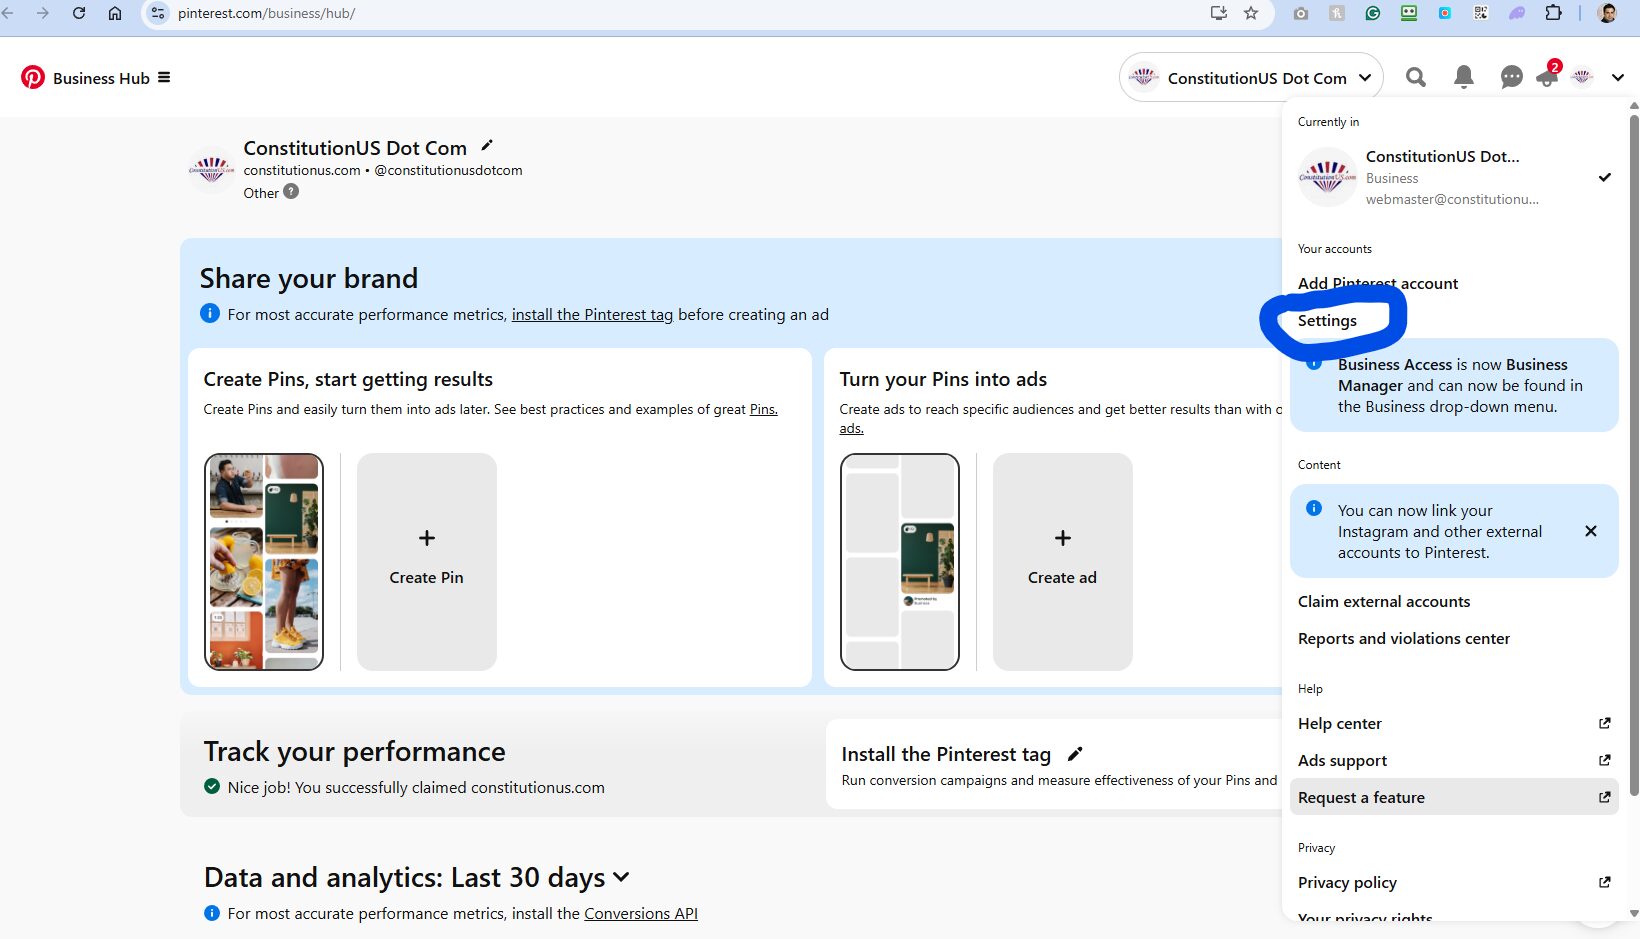Open the Business Hub hamburger menu
The image size is (1640, 939).
point(164,78)
